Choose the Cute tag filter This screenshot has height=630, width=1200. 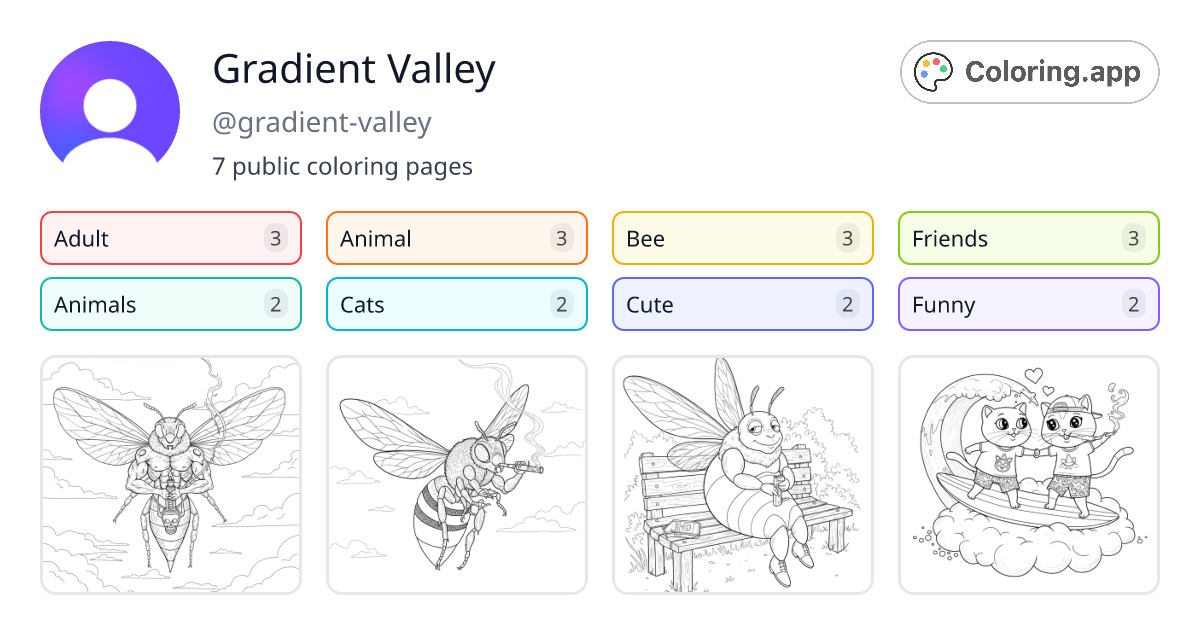(742, 304)
